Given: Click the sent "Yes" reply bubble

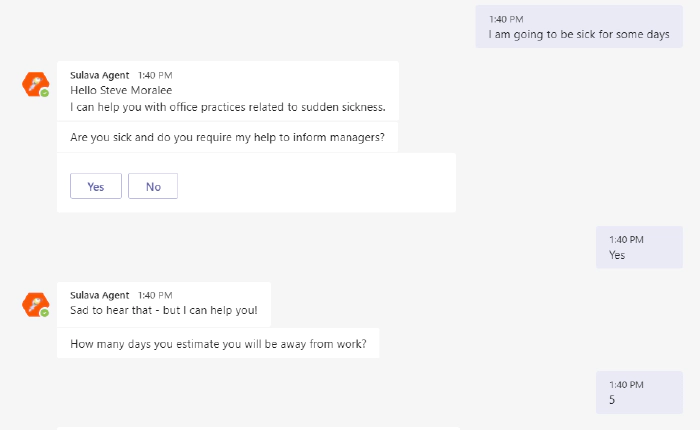Looking at the screenshot, I should (x=617, y=255).
